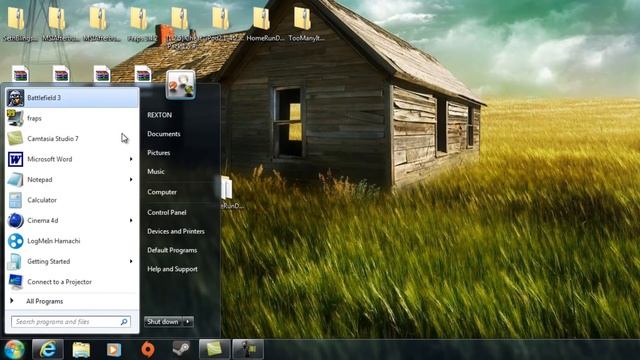The height and width of the screenshot is (360, 640).
Task: Open Default Programs
Action: point(172,250)
